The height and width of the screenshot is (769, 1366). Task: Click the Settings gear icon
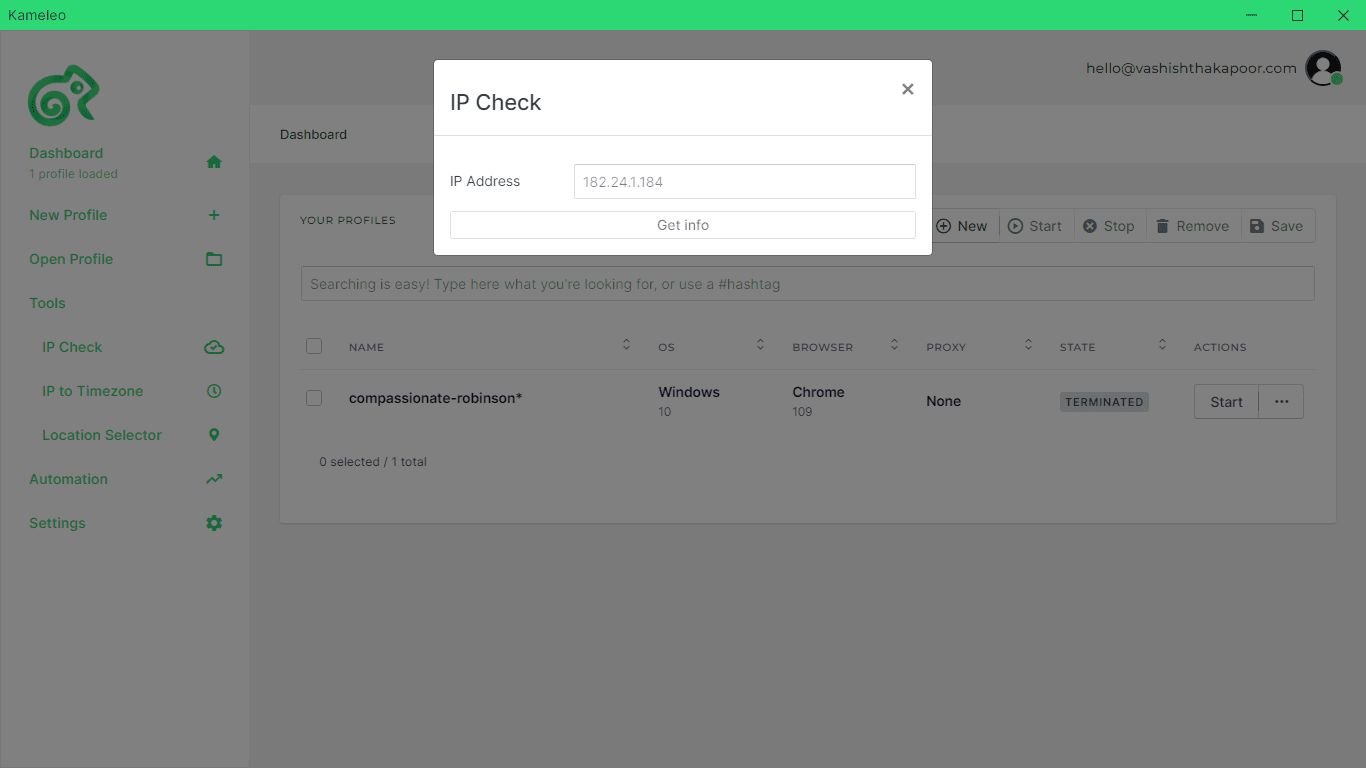coord(214,523)
